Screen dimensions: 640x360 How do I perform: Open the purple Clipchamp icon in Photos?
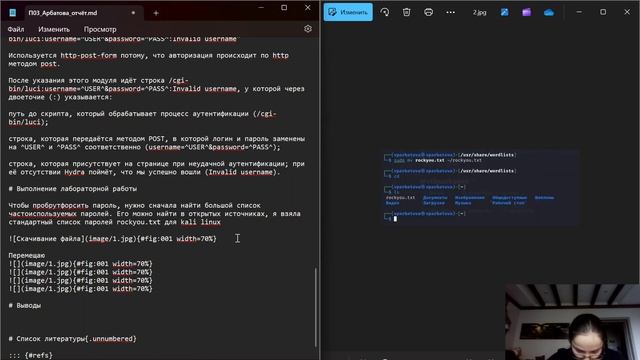tap(527, 12)
